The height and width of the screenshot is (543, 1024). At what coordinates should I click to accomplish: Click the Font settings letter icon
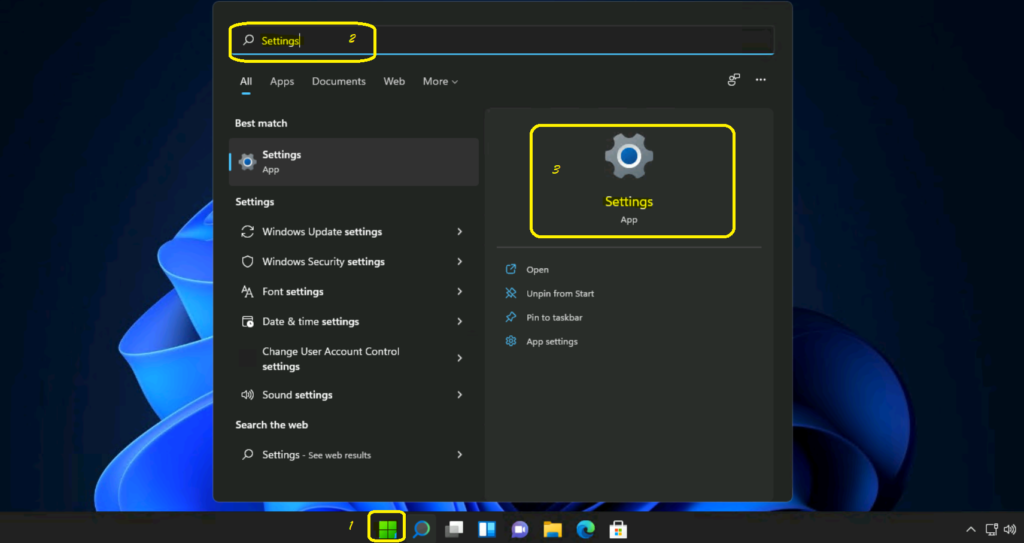pyautogui.click(x=248, y=292)
